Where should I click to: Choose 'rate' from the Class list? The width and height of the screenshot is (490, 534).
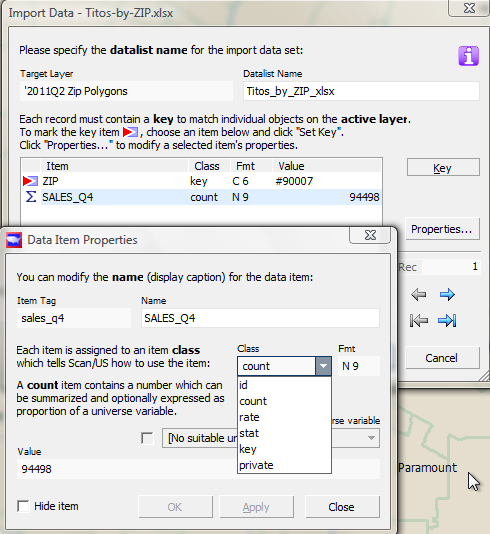[284, 417]
